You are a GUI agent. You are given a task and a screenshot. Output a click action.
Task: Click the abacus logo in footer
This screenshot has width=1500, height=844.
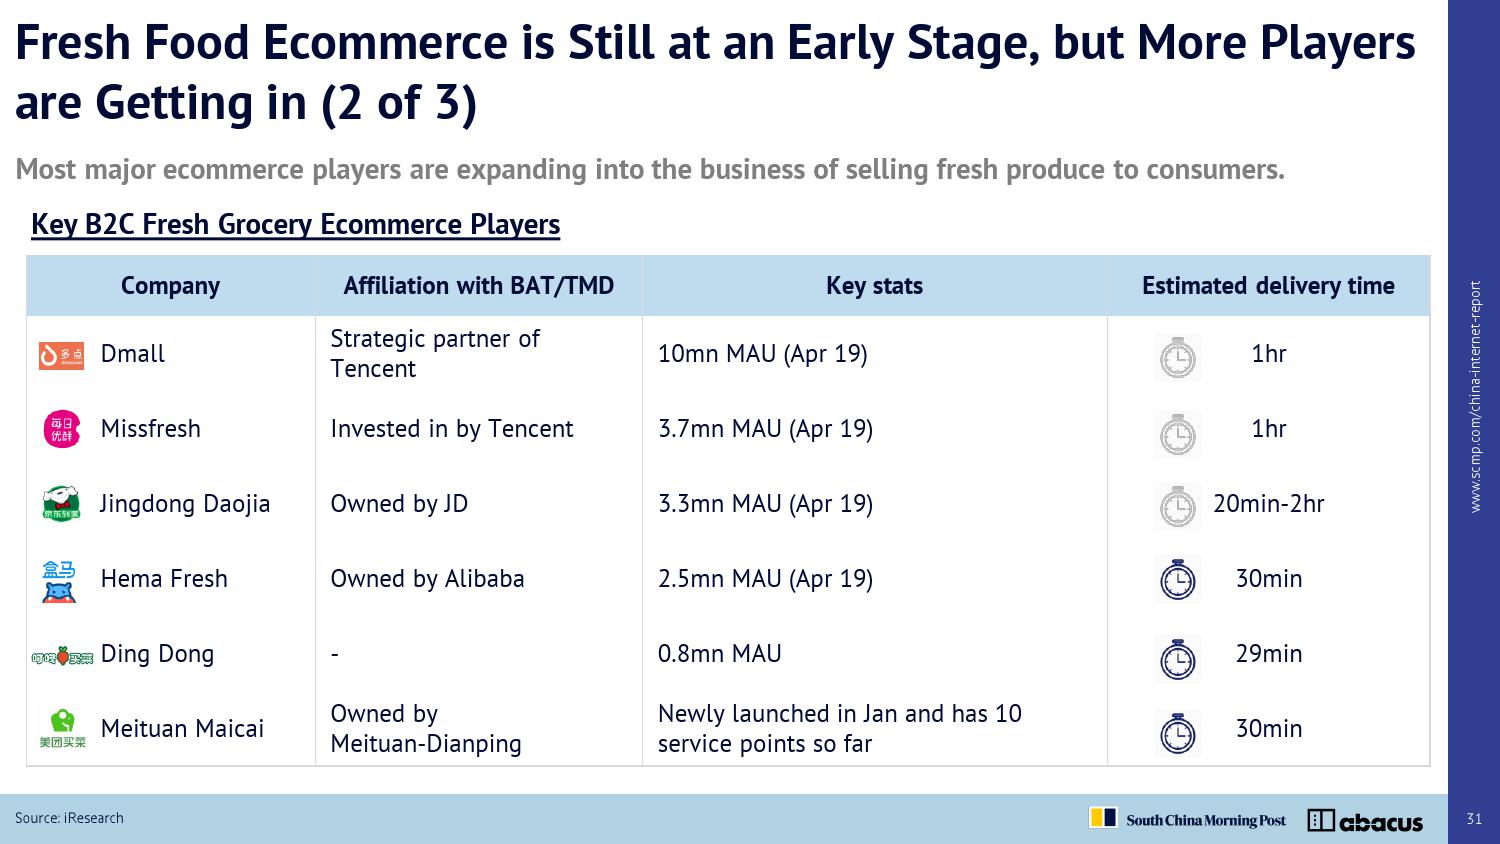pyautogui.click(x=1365, y=821)
